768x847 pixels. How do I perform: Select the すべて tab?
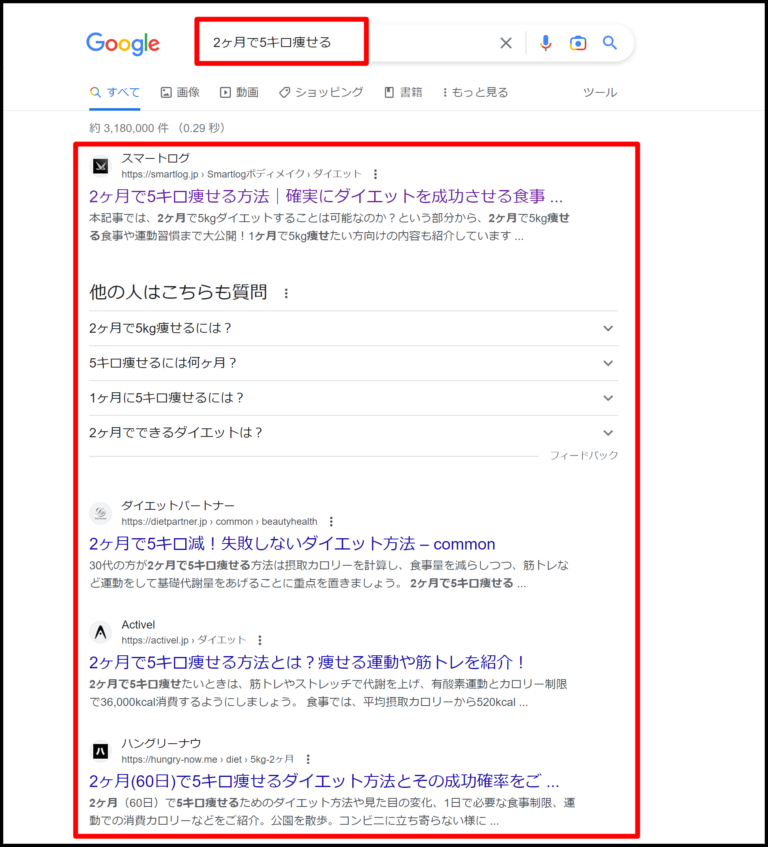pyautogui.click(x=114, y=92)
